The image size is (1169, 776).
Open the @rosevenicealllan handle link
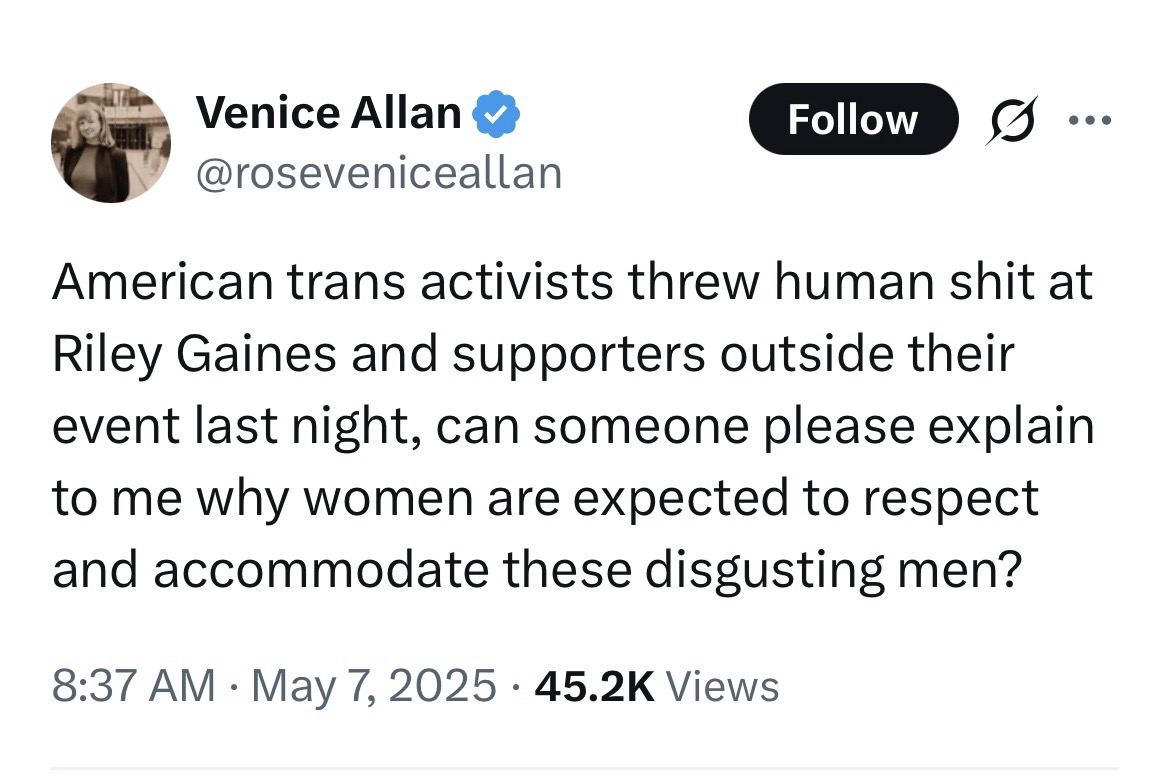379,173
